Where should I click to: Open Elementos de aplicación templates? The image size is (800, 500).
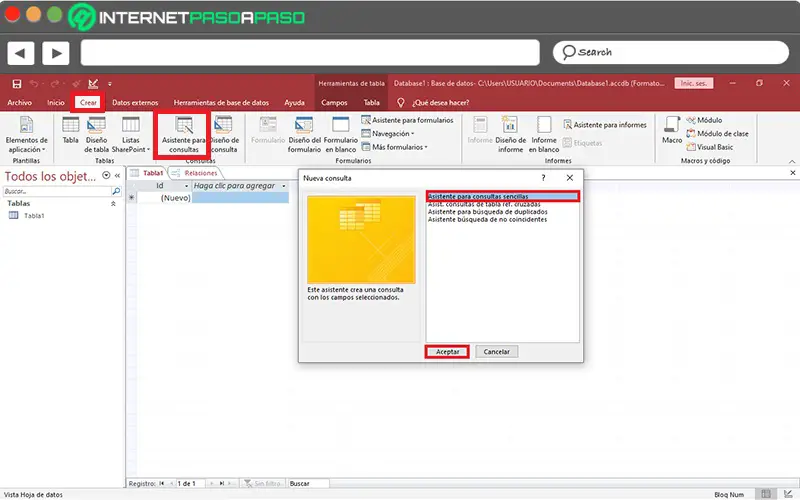point(27,135)
